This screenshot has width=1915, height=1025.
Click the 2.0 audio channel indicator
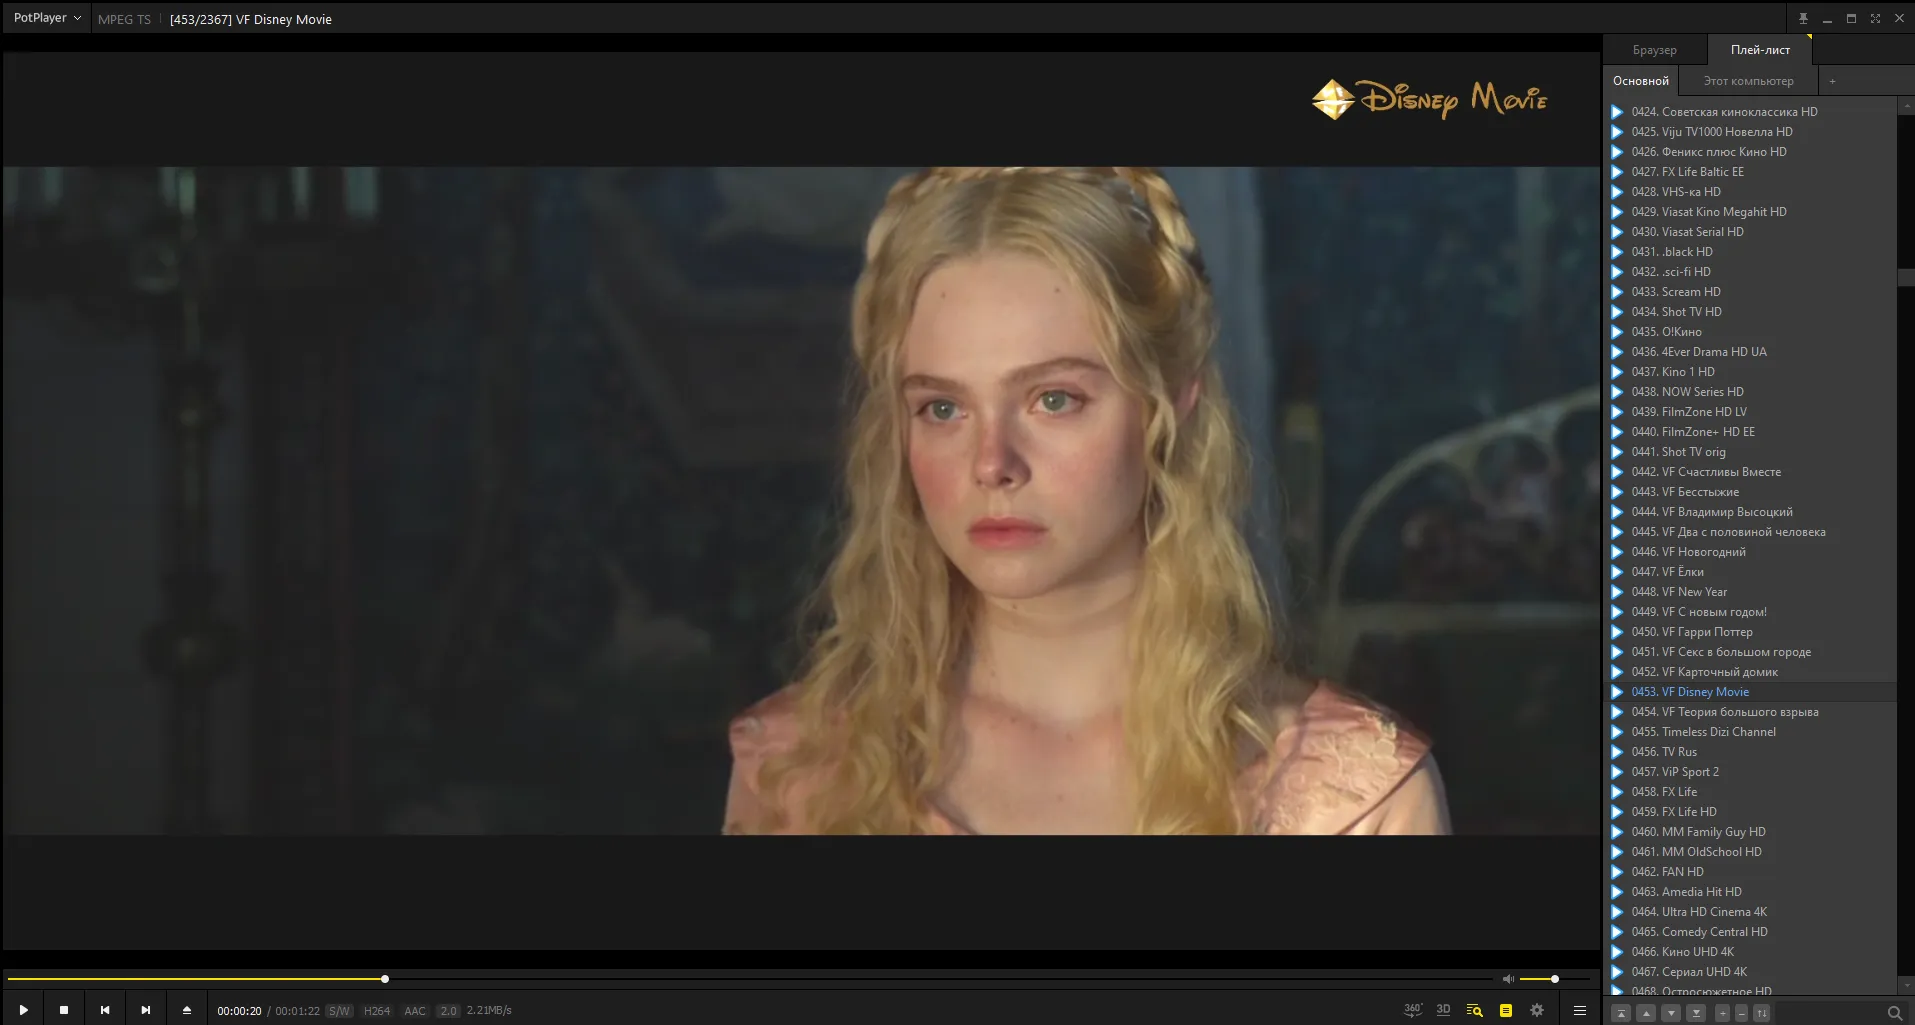(448, 1011)
